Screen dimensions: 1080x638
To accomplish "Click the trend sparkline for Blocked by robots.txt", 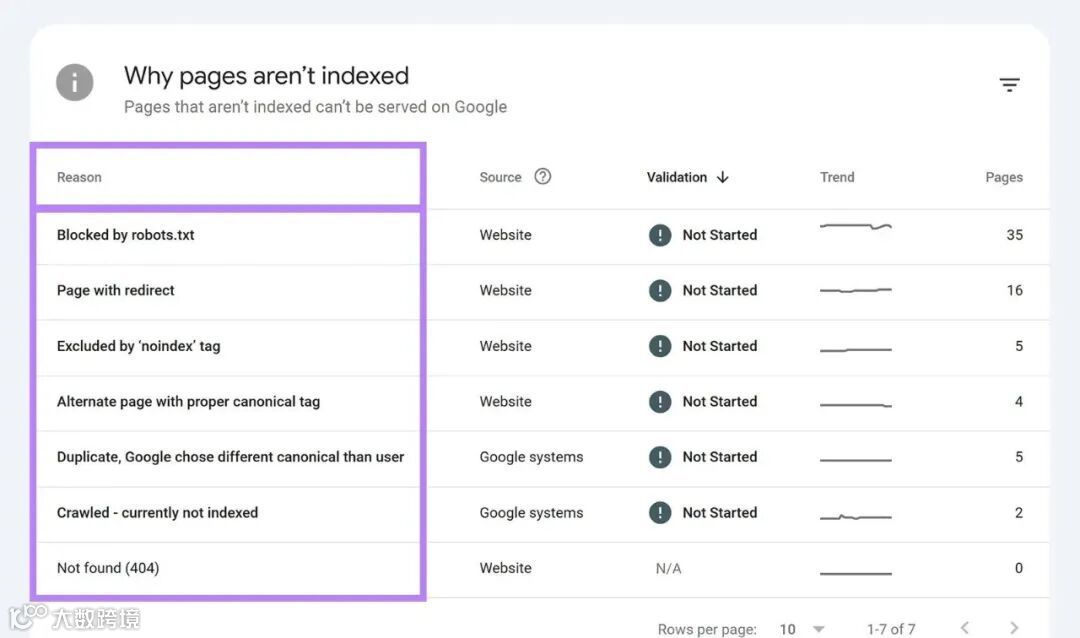I will coord(855,228).
